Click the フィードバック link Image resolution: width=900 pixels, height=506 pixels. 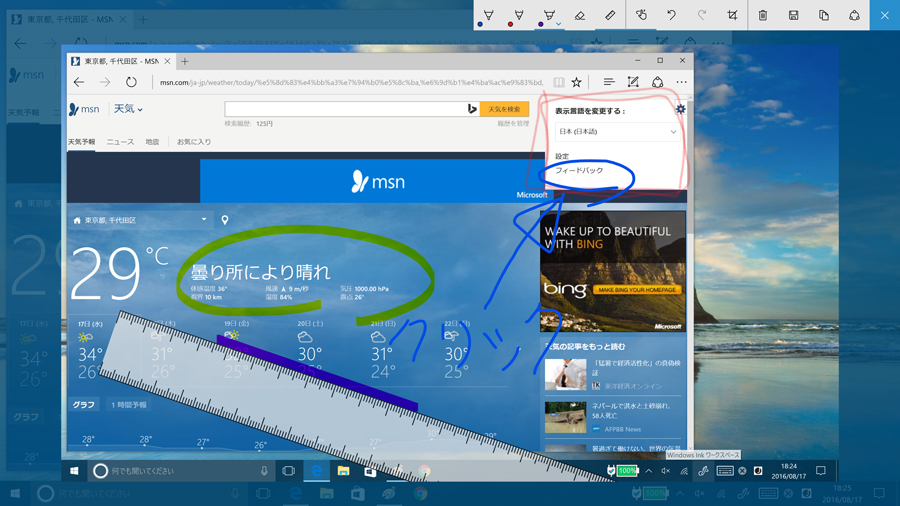579,171
